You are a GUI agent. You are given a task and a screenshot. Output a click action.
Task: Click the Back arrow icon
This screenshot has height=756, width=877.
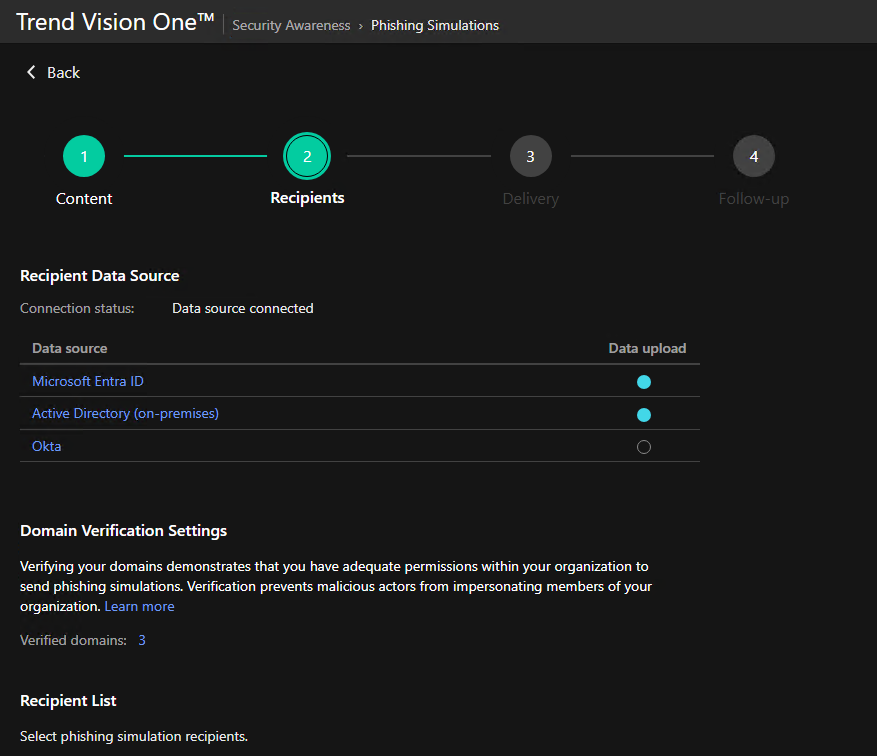[x=31, y=72]
